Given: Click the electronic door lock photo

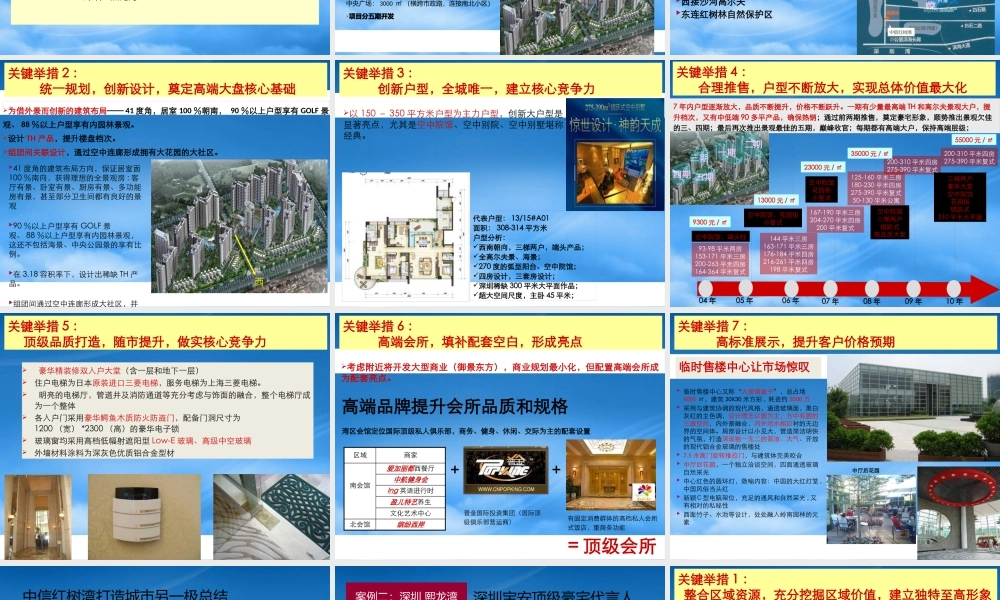Looking at the screenshot, I should 144,516.
